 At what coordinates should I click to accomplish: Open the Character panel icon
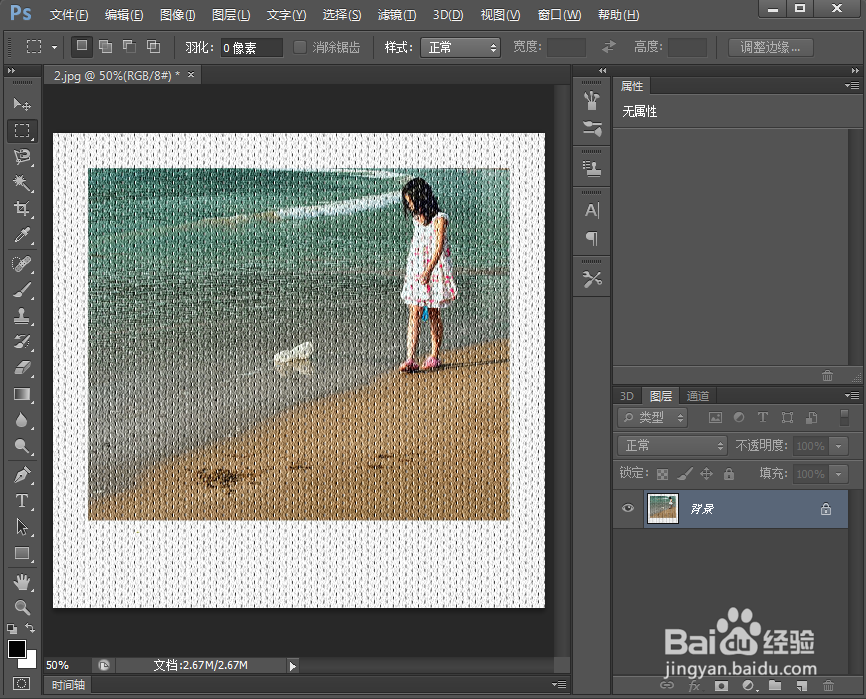[592, 210]
